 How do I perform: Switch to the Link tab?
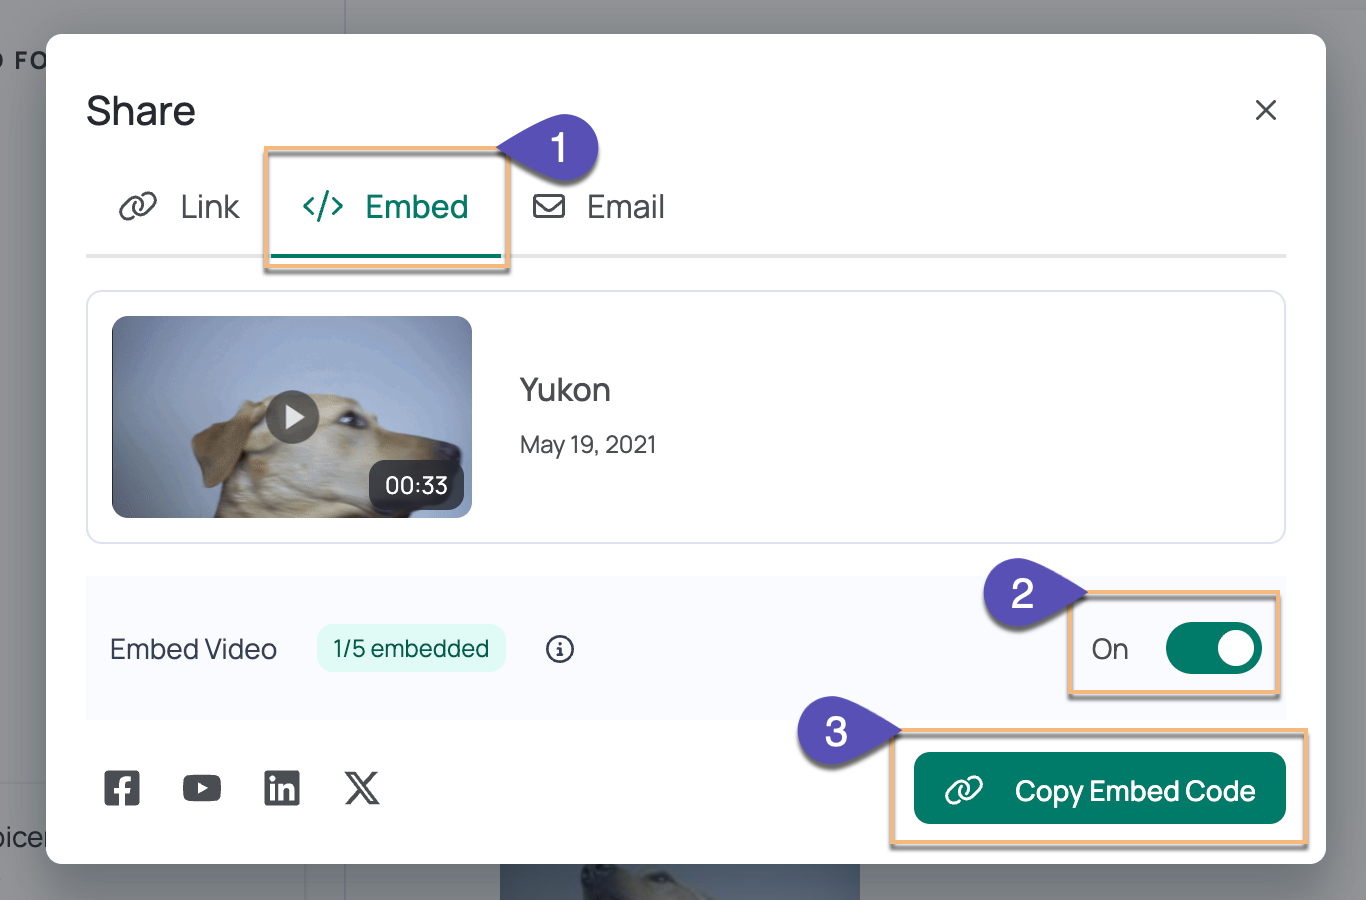tap(179, 207)
